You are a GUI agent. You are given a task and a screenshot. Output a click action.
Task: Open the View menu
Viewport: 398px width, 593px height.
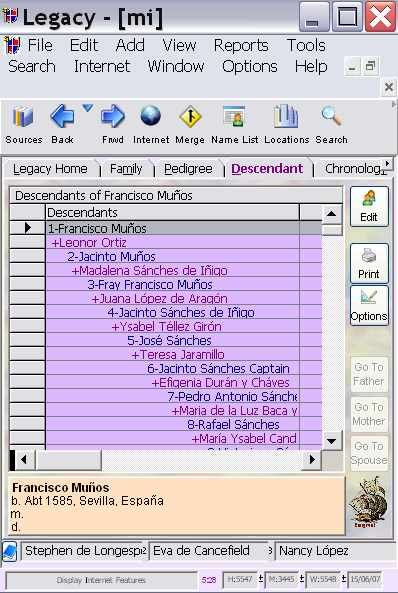(x=179, y=45)
